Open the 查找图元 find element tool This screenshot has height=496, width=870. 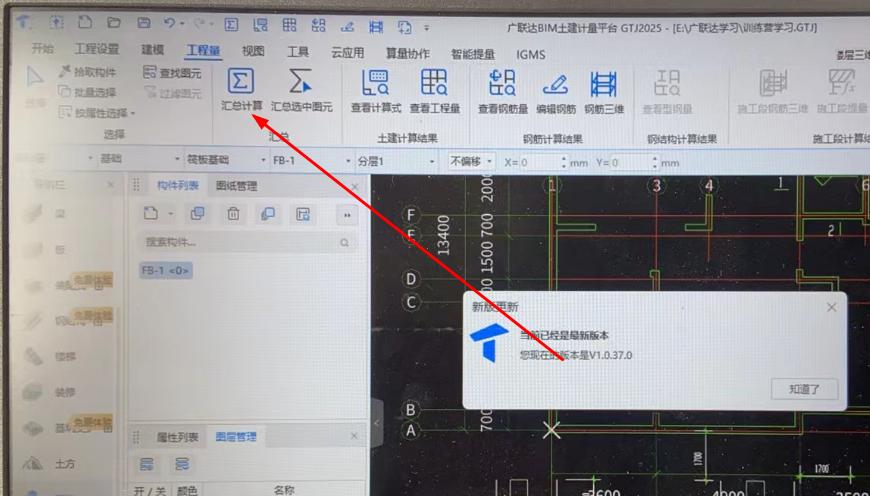coord(172,73)
